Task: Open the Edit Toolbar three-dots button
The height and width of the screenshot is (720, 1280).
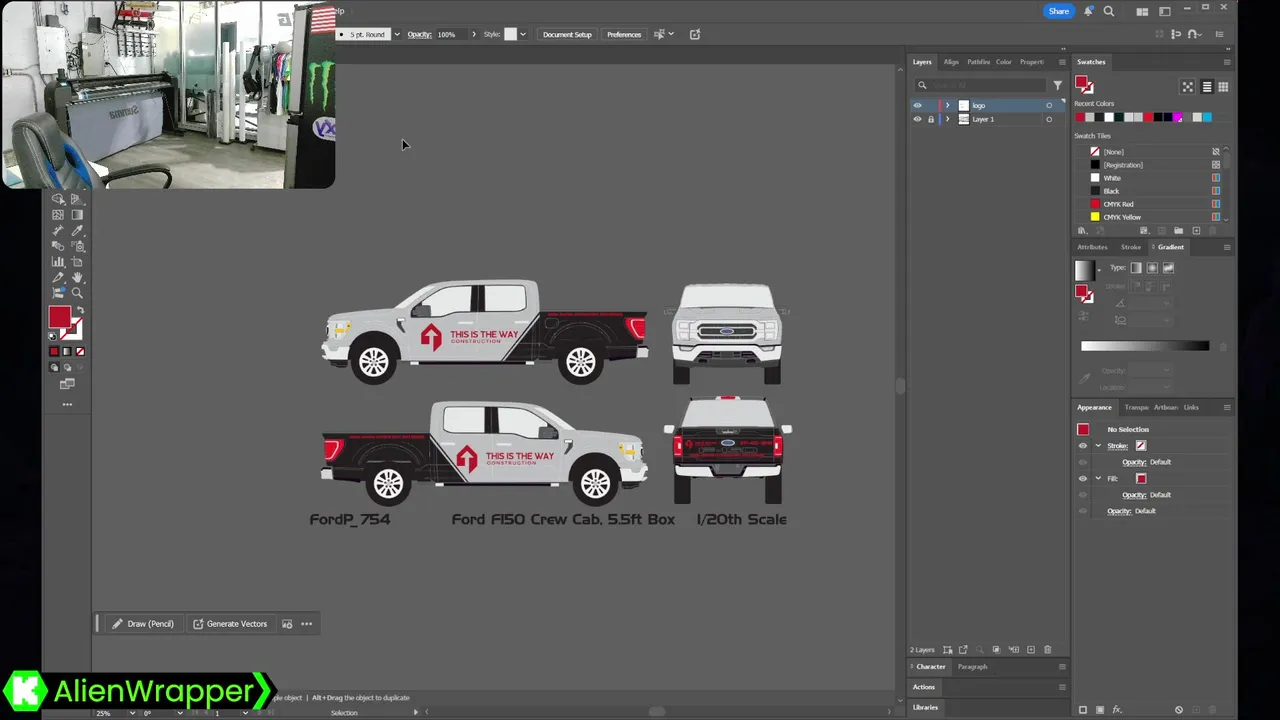Action: (x=67, y=405)
